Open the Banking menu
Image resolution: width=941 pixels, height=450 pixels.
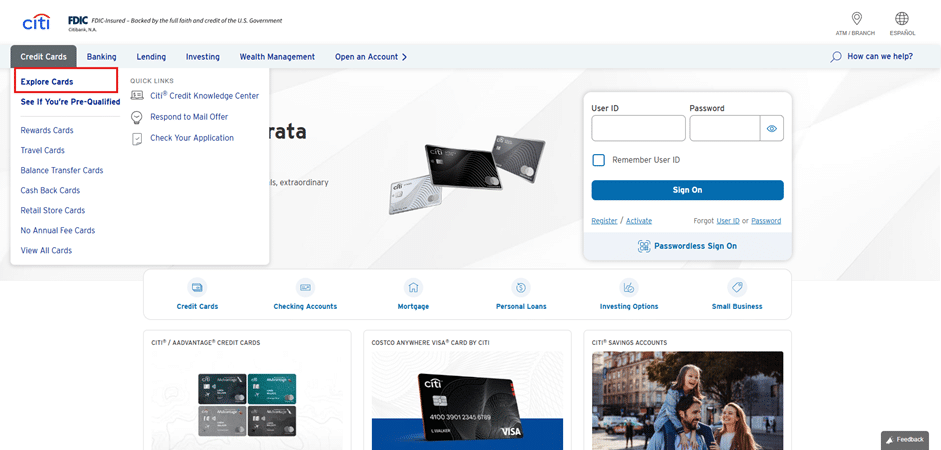coord(101,57)
